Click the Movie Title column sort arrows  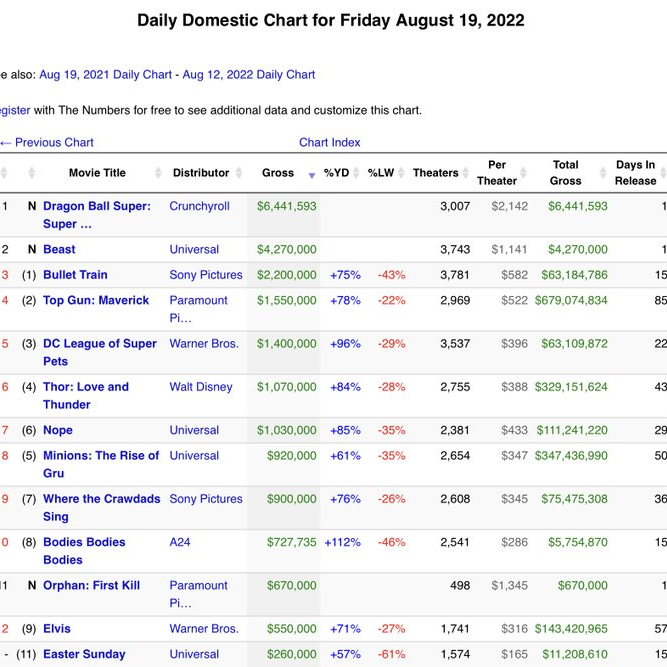[x=158, y=173]
